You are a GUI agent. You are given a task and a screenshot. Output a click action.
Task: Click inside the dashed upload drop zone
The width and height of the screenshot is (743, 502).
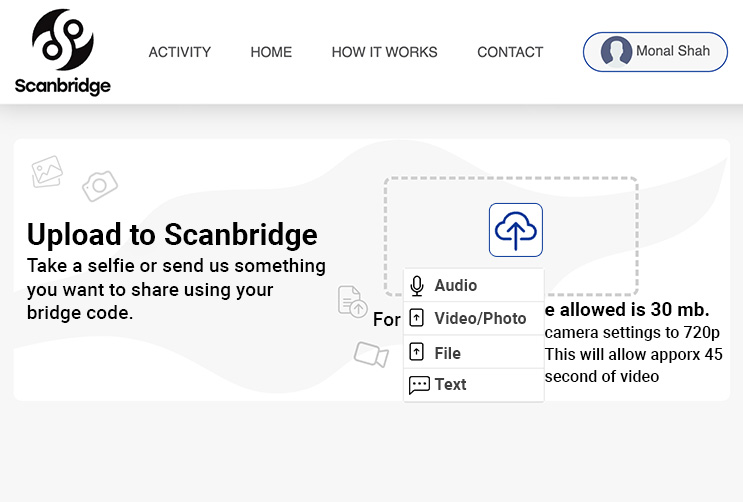[x=511, y=236]
